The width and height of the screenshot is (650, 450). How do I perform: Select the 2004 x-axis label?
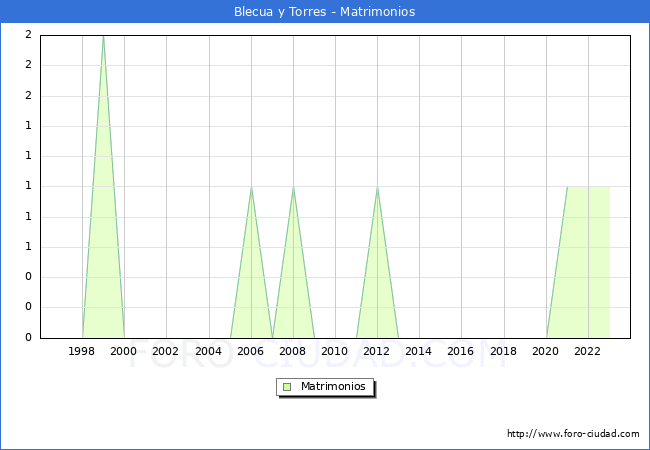tap(208, 351)
